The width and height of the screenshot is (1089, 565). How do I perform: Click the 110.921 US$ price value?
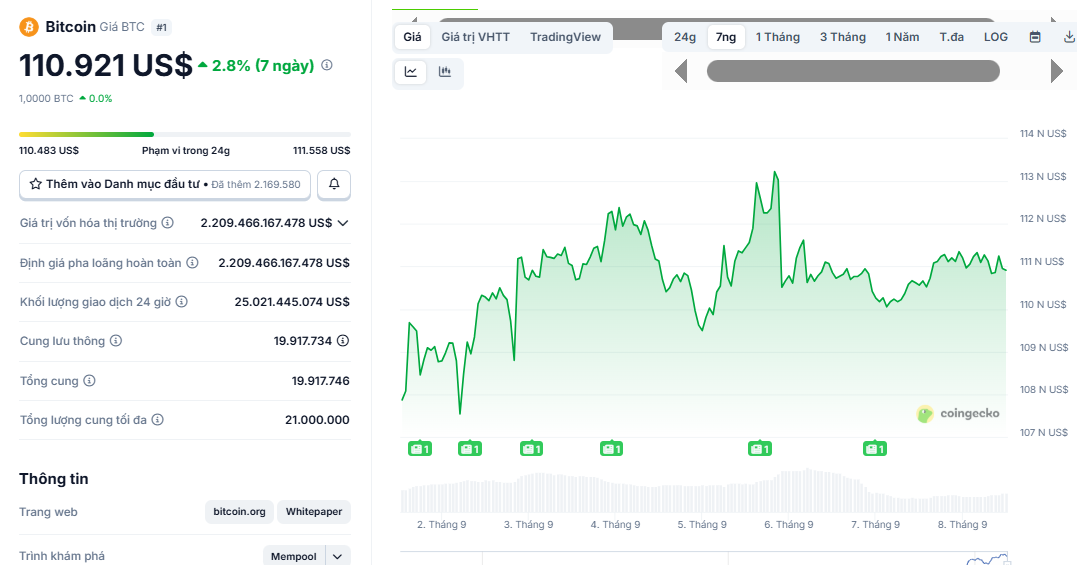click(106, 65)
